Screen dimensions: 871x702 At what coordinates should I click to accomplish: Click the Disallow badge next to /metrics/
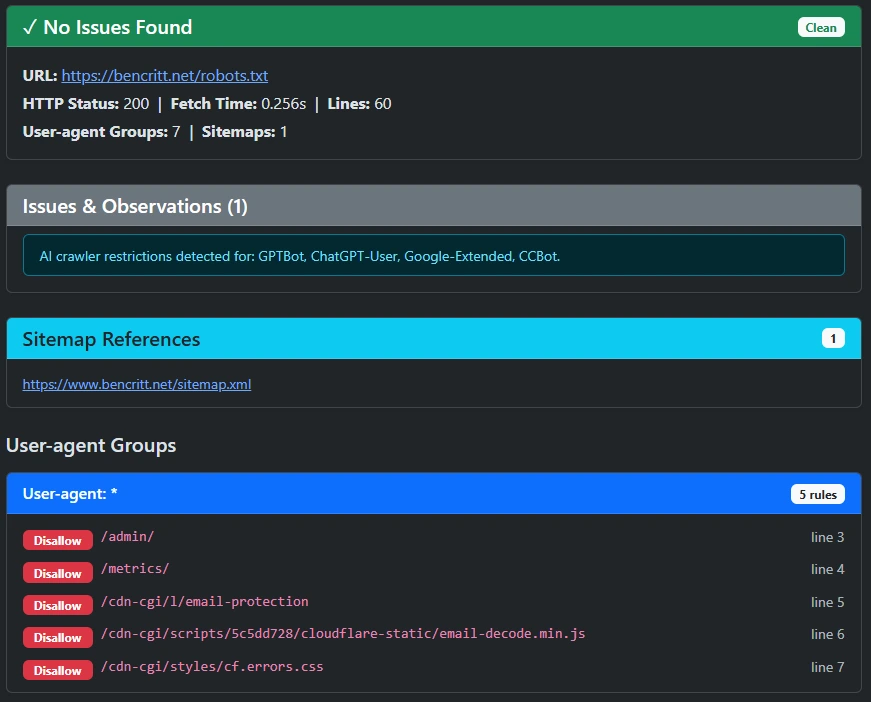[x=57, y=572]
